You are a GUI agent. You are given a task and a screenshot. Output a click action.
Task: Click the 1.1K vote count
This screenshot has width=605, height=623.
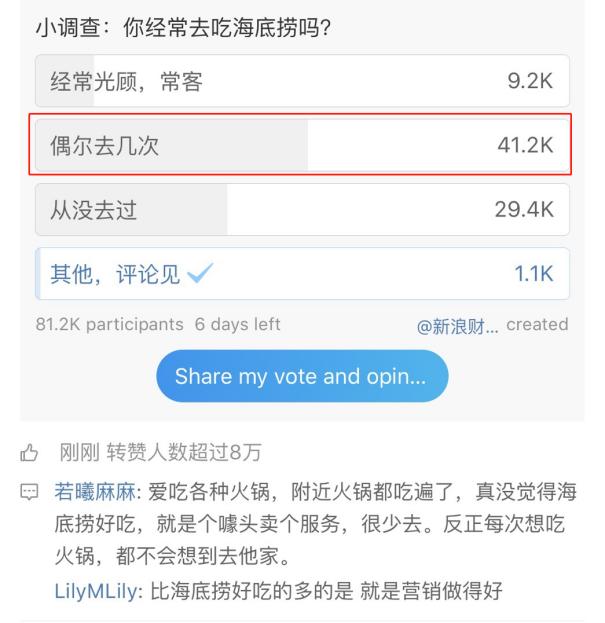[533, 274]
